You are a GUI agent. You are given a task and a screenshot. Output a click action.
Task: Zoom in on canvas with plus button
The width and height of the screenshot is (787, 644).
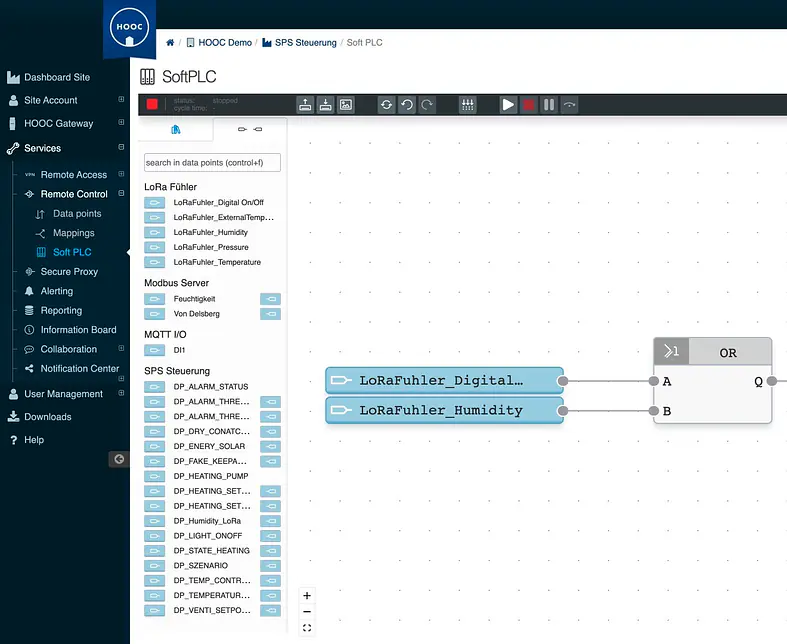pos(307,596)
